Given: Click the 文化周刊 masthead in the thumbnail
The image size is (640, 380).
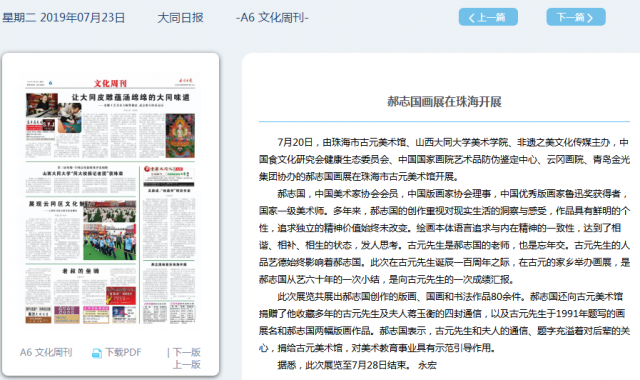Looking at the screenshot, I should (x=110, y=84).
